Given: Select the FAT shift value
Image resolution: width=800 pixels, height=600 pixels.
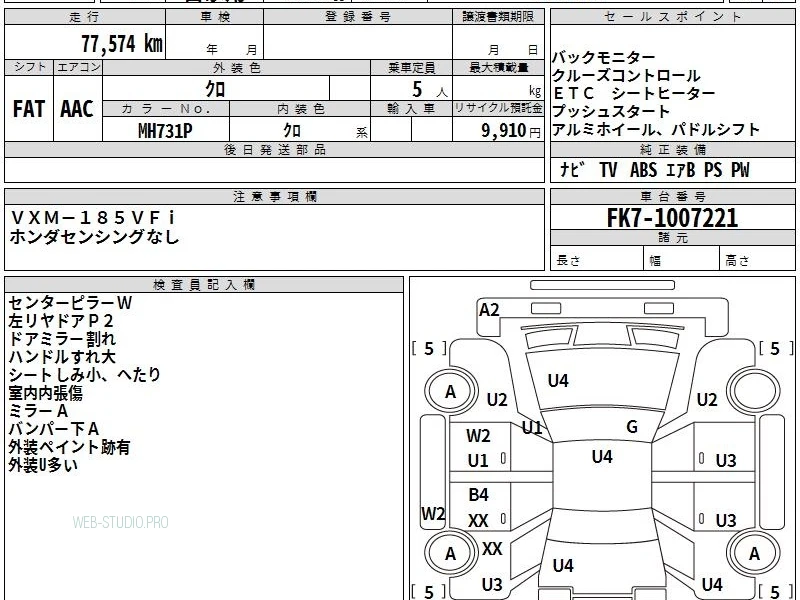Looking at the screenshot, I should (x=29, y=109).
